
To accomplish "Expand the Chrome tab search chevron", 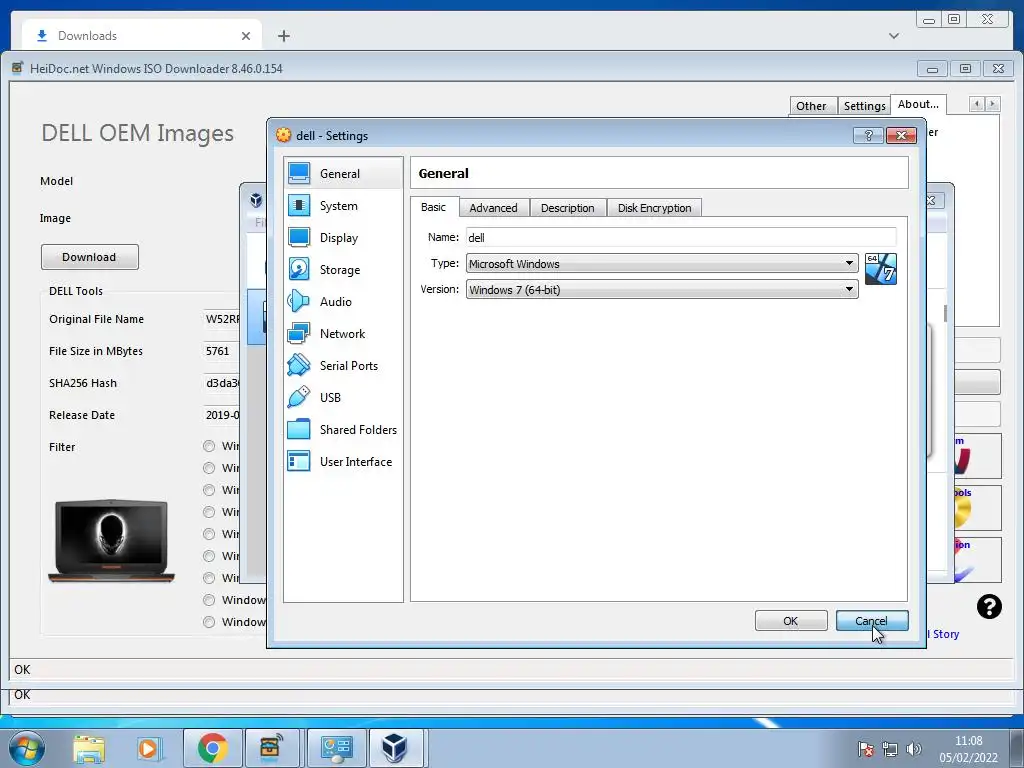I will pos(893,36).
